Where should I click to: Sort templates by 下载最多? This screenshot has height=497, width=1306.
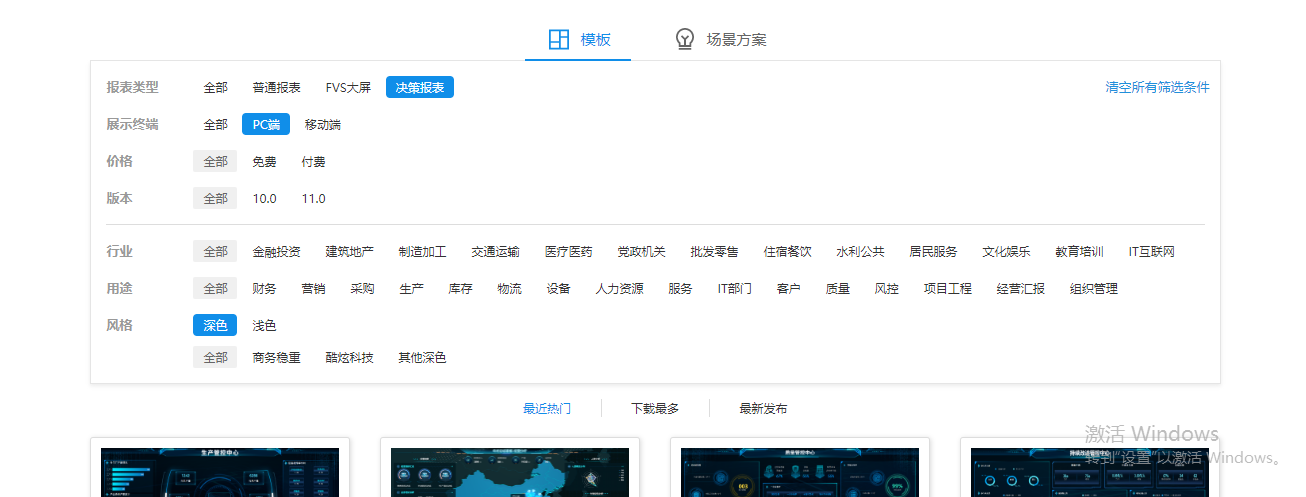(655, 408)
